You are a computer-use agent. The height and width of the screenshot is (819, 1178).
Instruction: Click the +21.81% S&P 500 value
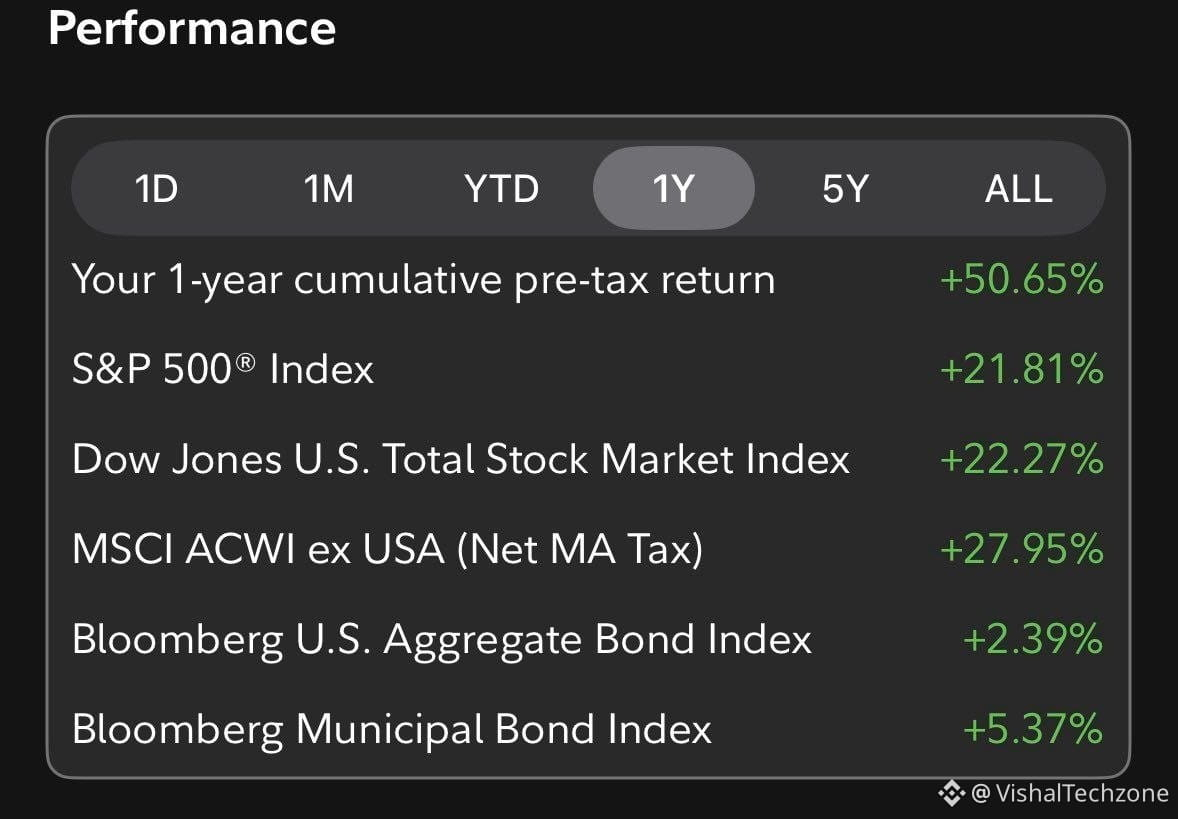click(x=1022, y=369)
